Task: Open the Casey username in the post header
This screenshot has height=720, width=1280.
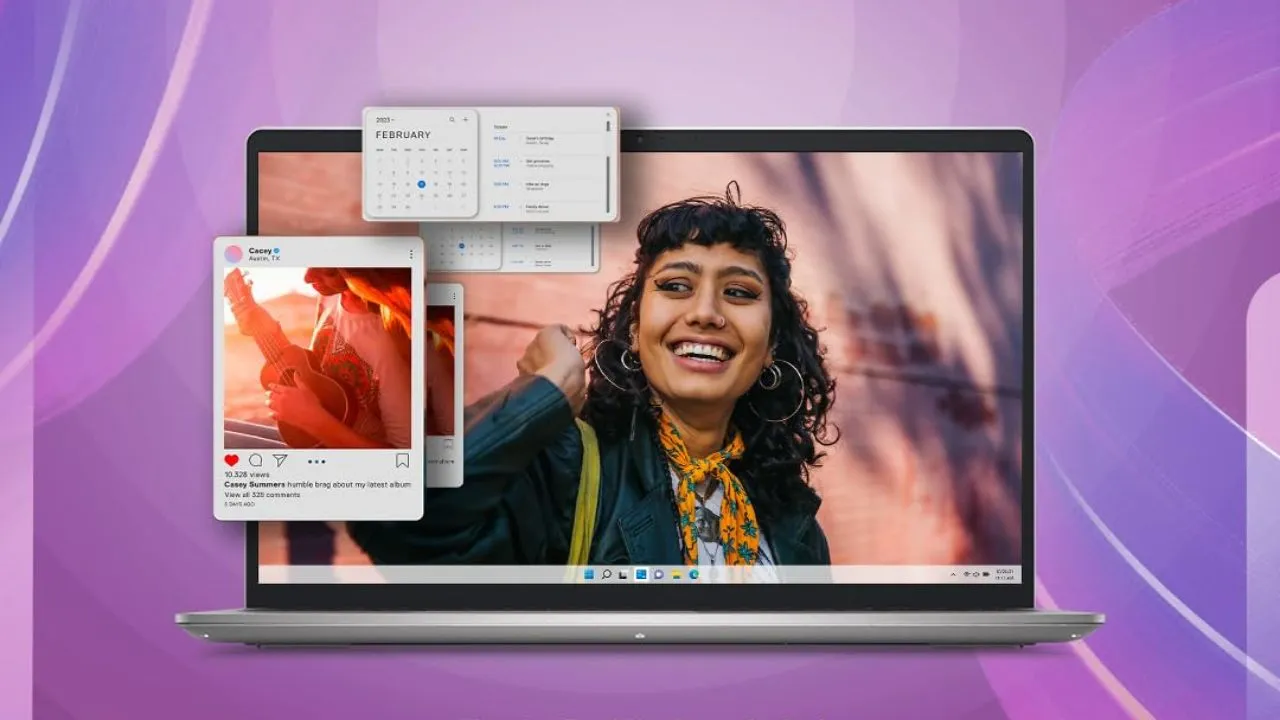Action: pyautogui.click(x=260, y=250)
